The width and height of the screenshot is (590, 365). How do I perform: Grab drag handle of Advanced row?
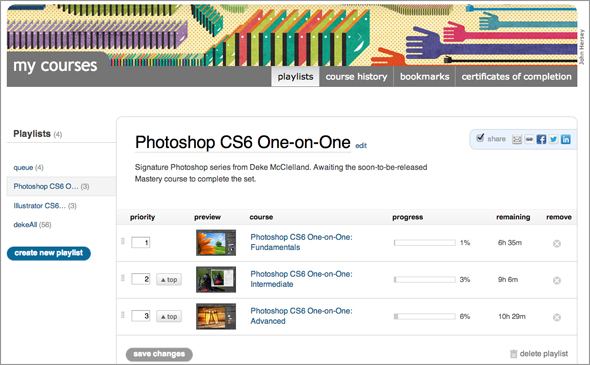[123, 315]
